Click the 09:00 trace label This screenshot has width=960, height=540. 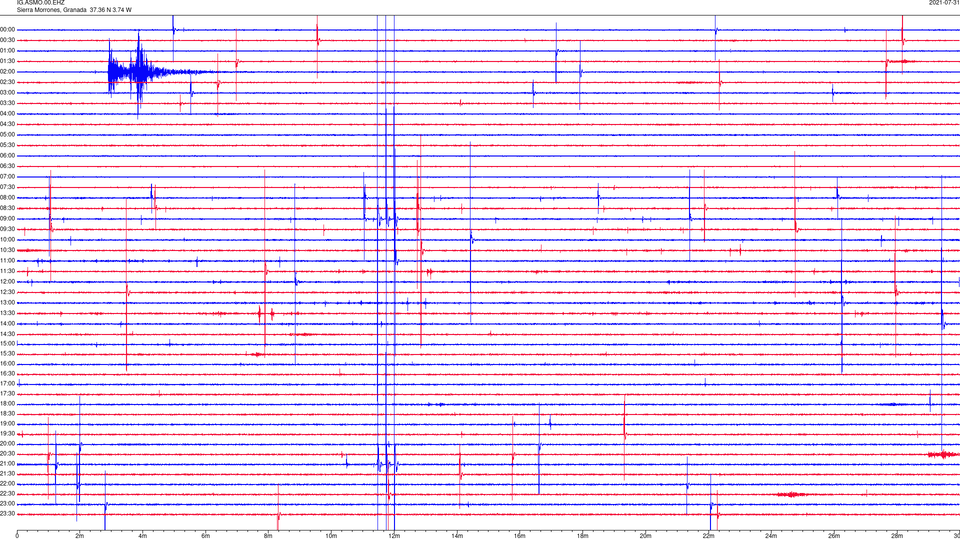tap(7, 219)
